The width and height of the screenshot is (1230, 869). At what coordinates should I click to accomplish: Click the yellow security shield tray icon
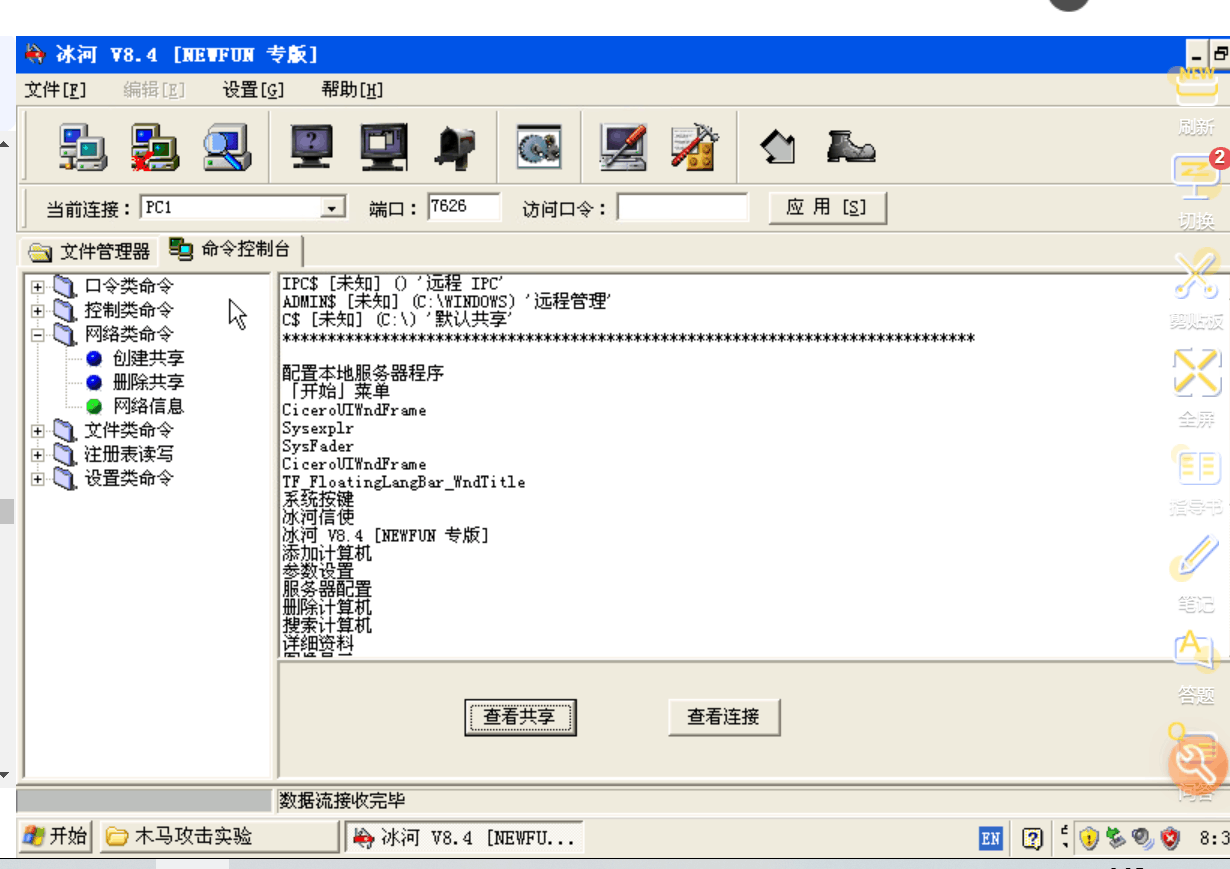[1089, 837]
